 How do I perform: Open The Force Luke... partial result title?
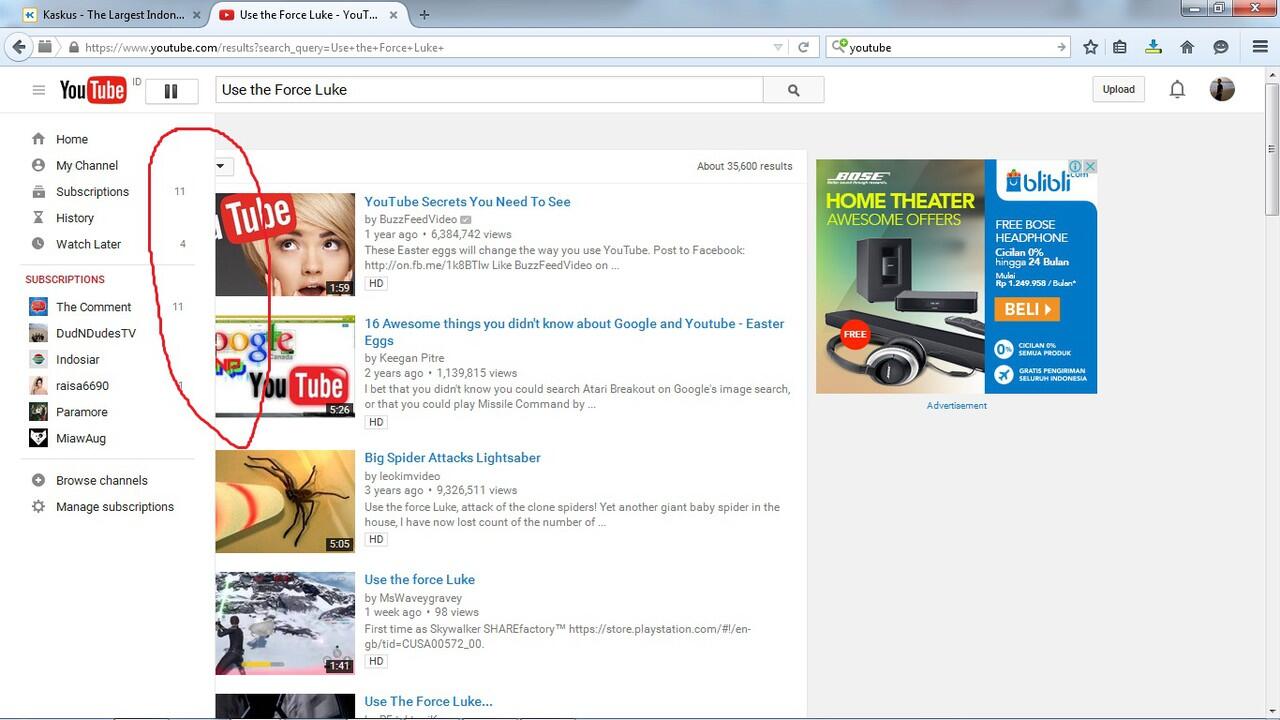click(x=428, y=701)
